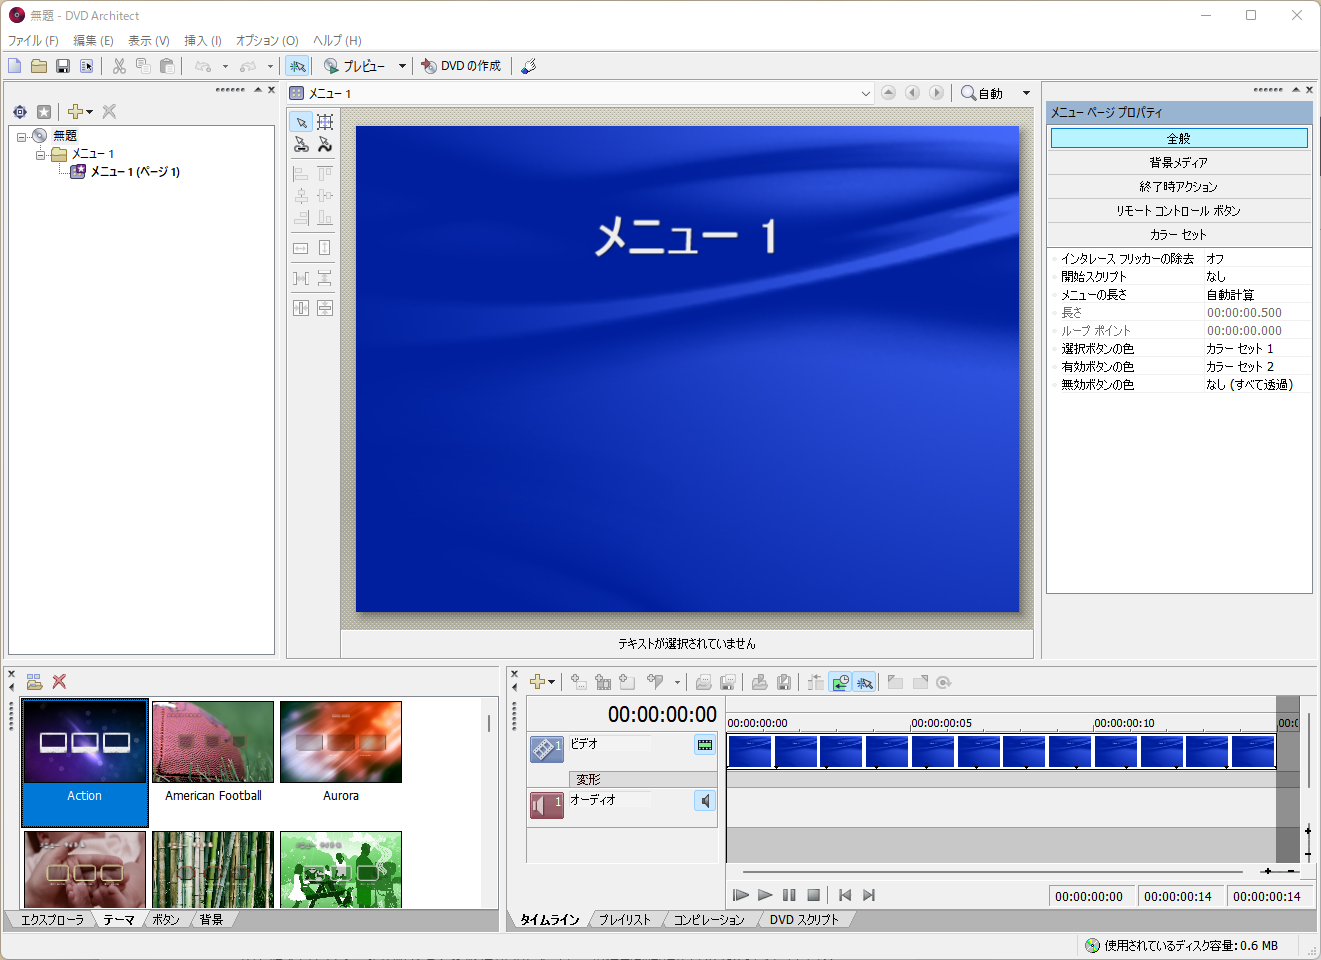Select the selection arrow tool in menu editor
Screen dimensions: 1321x960
tap(300, 121)
